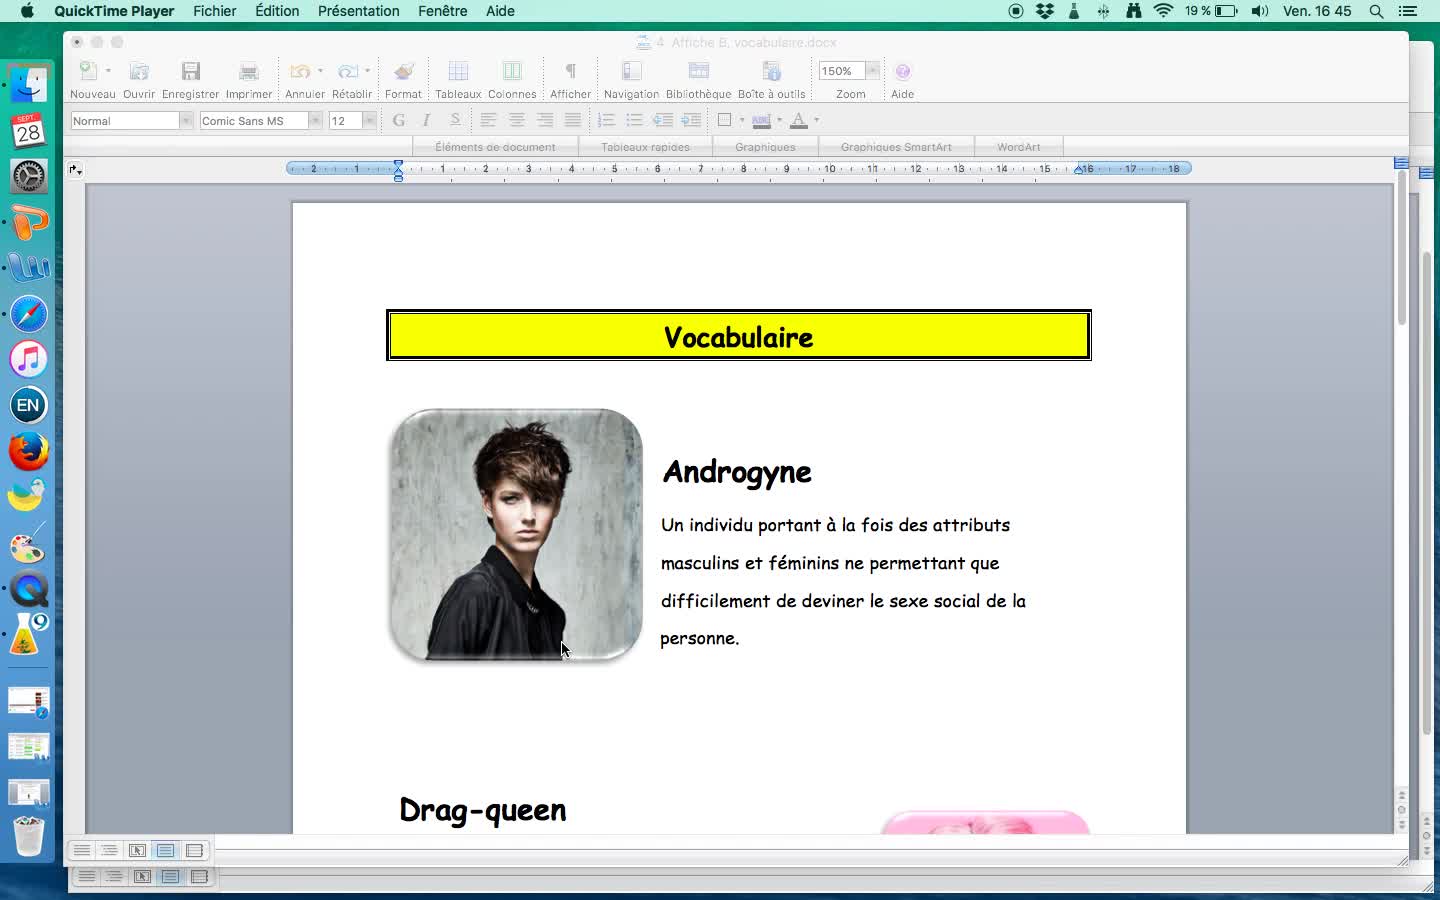Screen dimensions: 1440x900
Task: Click the Annuler undo button
Action: [299, 72]
